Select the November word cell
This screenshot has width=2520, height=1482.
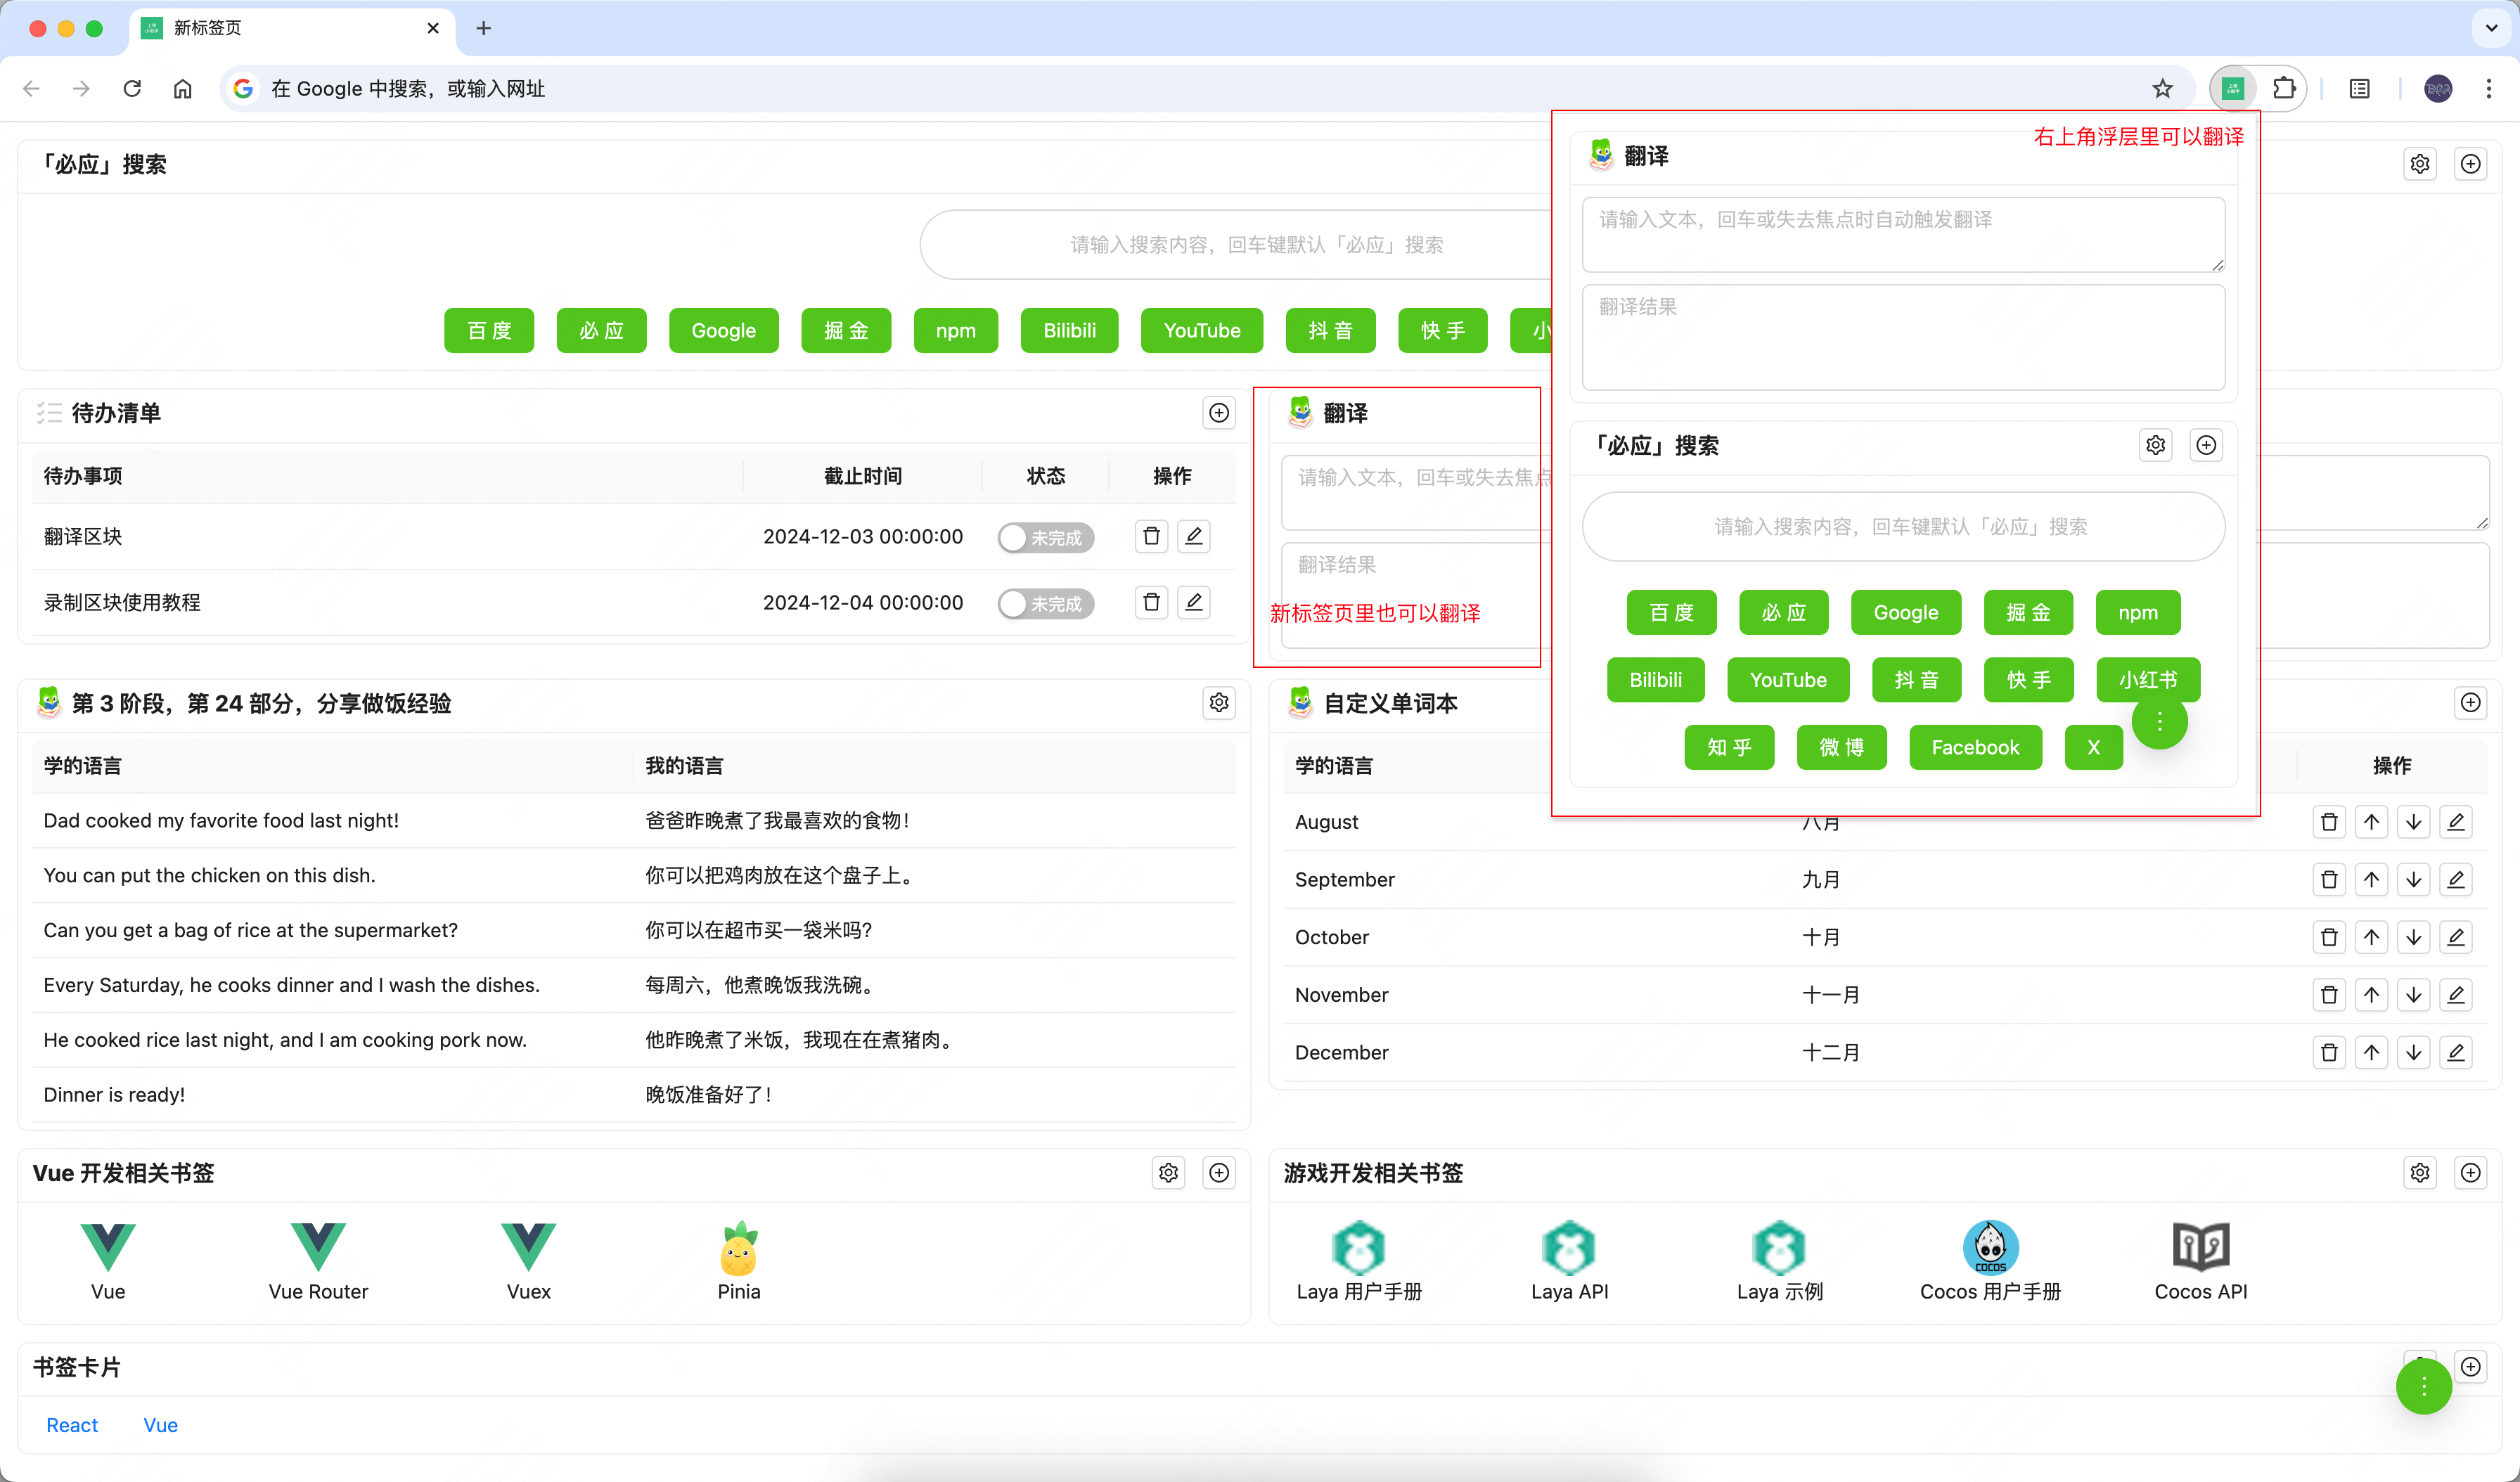click(x=1342, y=995)
